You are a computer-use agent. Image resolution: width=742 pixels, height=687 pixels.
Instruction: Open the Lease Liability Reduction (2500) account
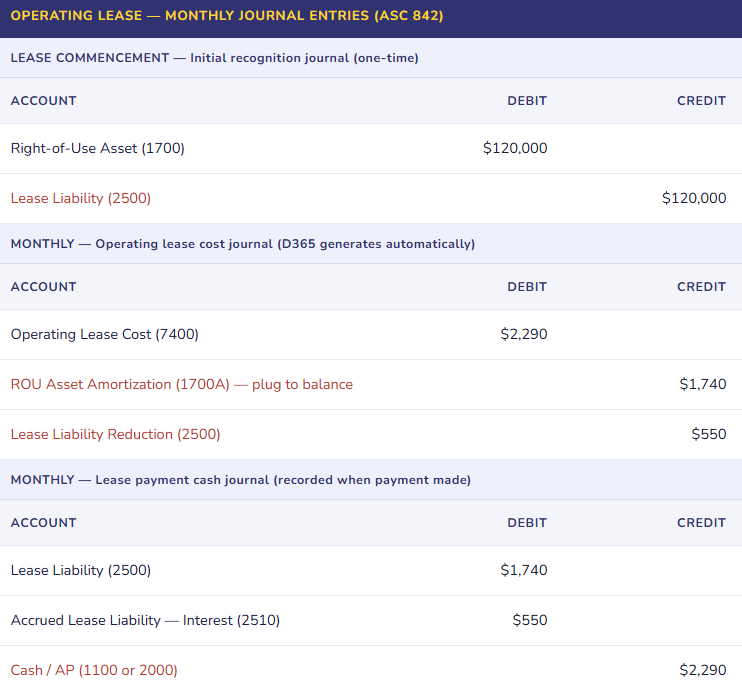116,434
